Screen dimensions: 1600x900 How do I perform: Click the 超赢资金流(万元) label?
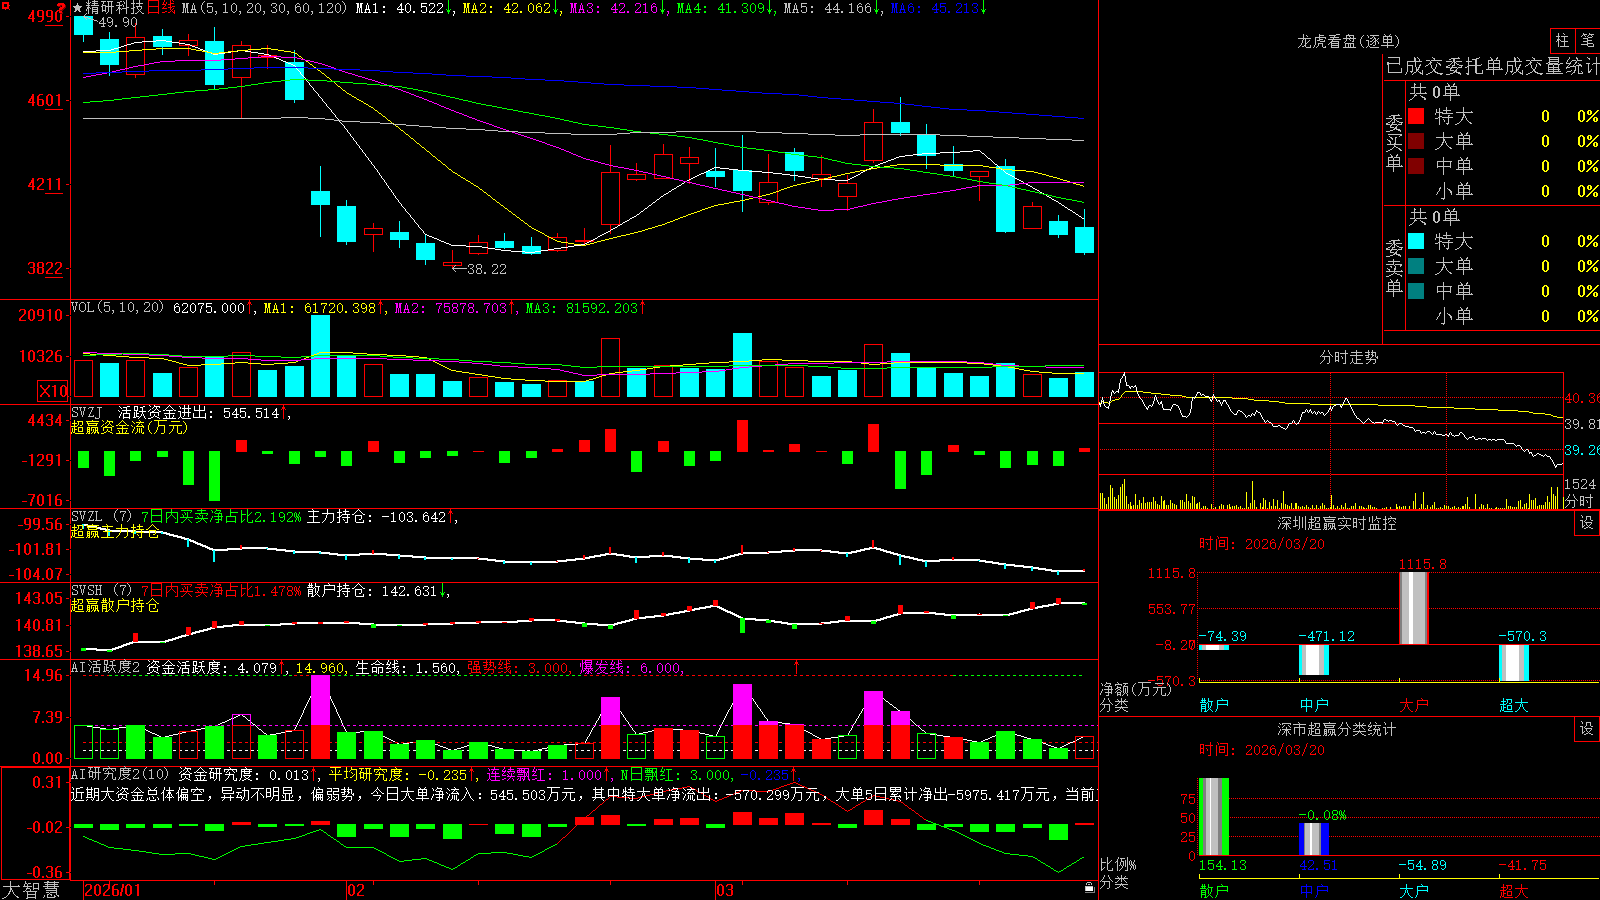(x=129, y=427)
